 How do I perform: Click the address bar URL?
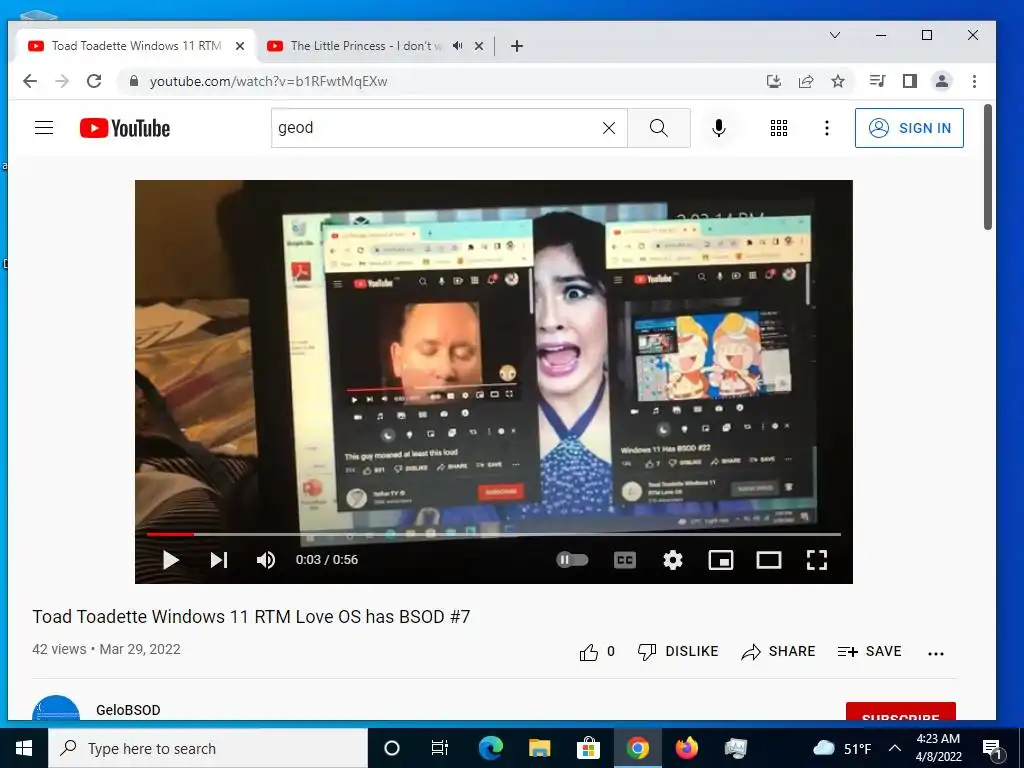pyautogui.click(x=268, y=82)
